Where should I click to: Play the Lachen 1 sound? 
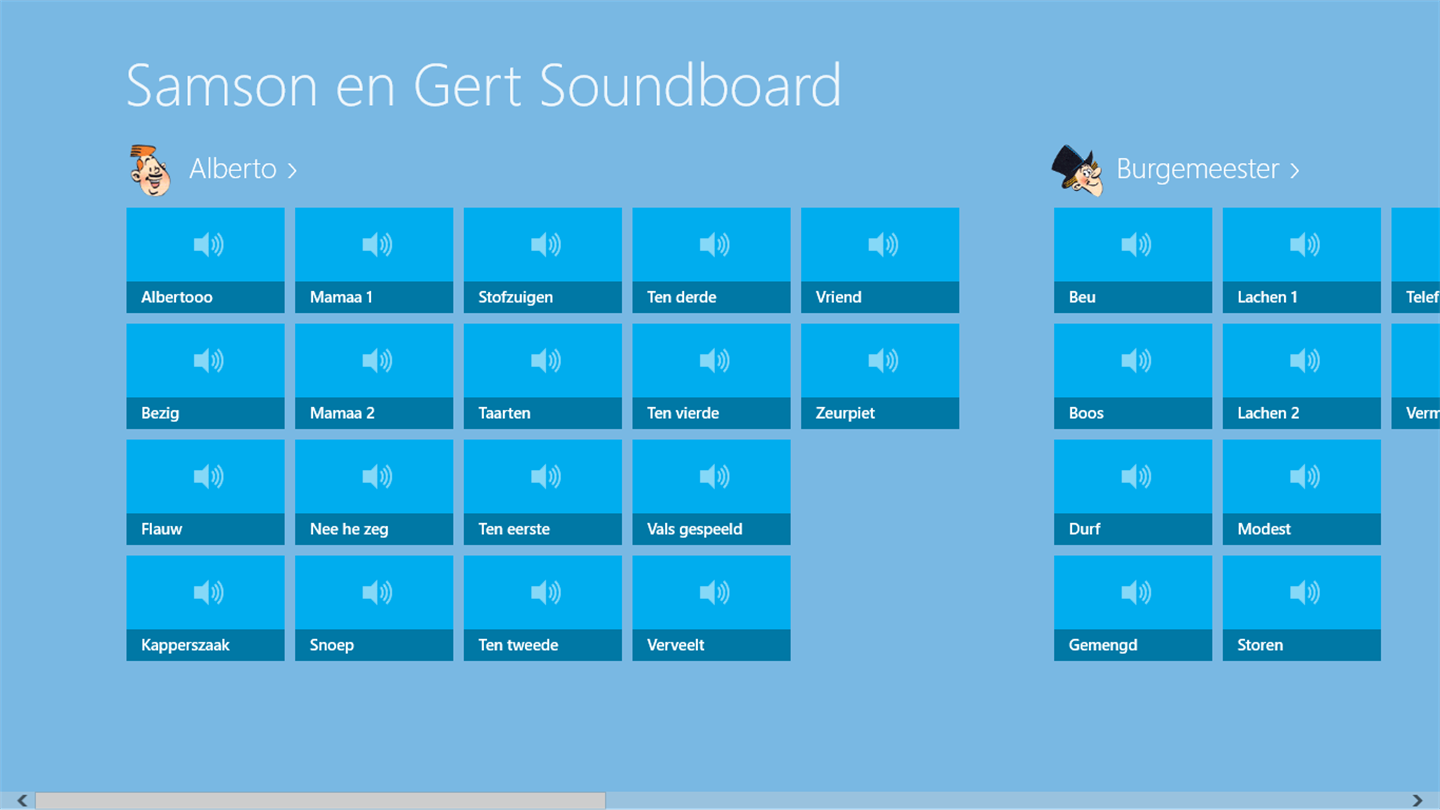point(1302,260)
